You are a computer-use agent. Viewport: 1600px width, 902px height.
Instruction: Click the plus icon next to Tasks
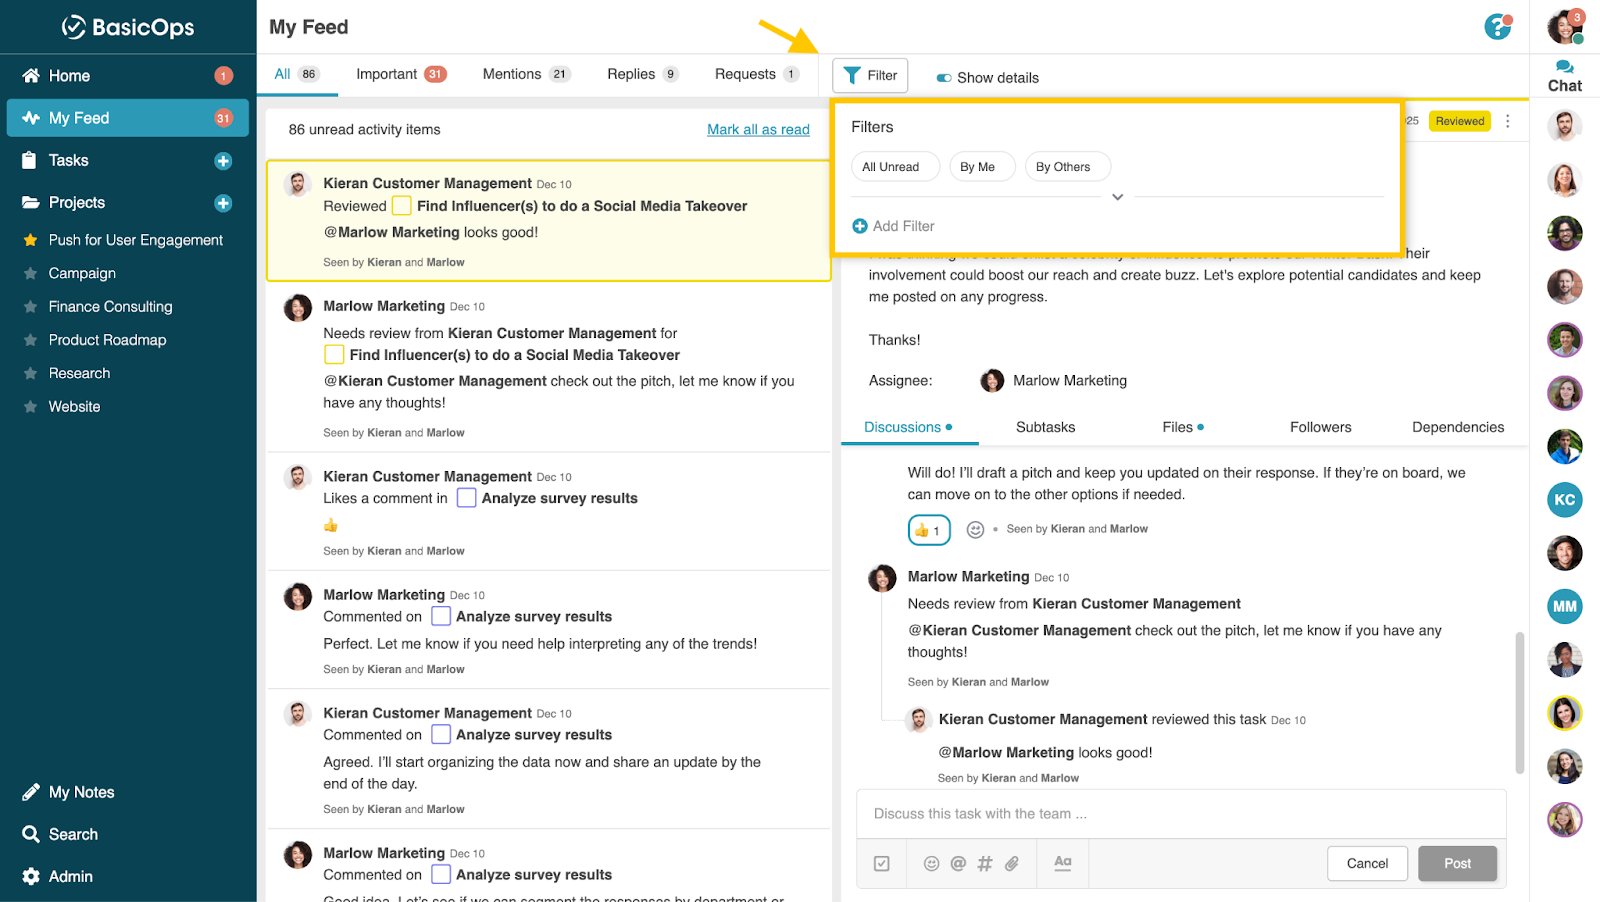click(223, 161)
